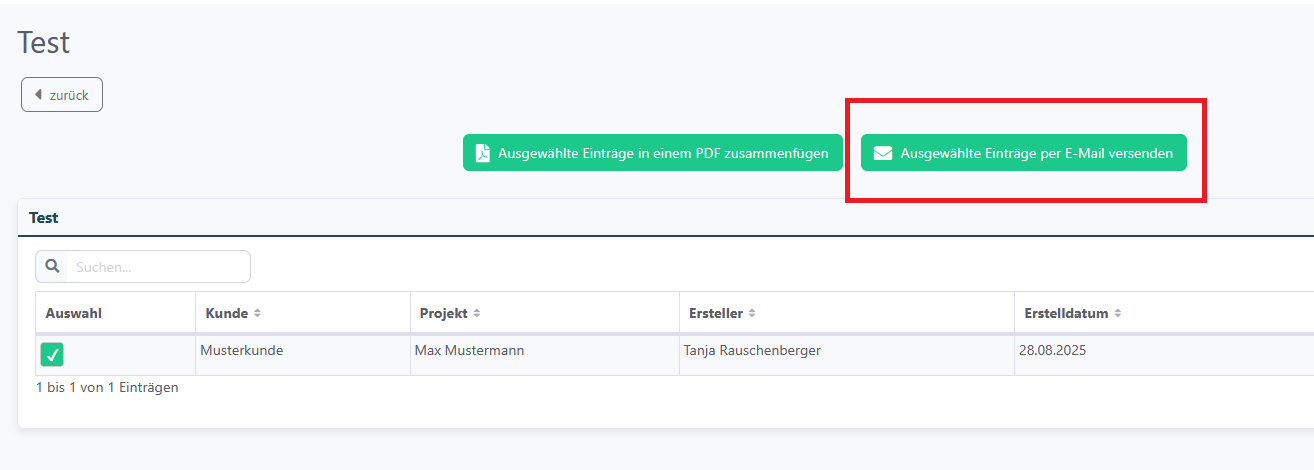Screen dimensions: 1314x470
Task: Send selected entries via E-Mail
Action: click(1024, 153)
